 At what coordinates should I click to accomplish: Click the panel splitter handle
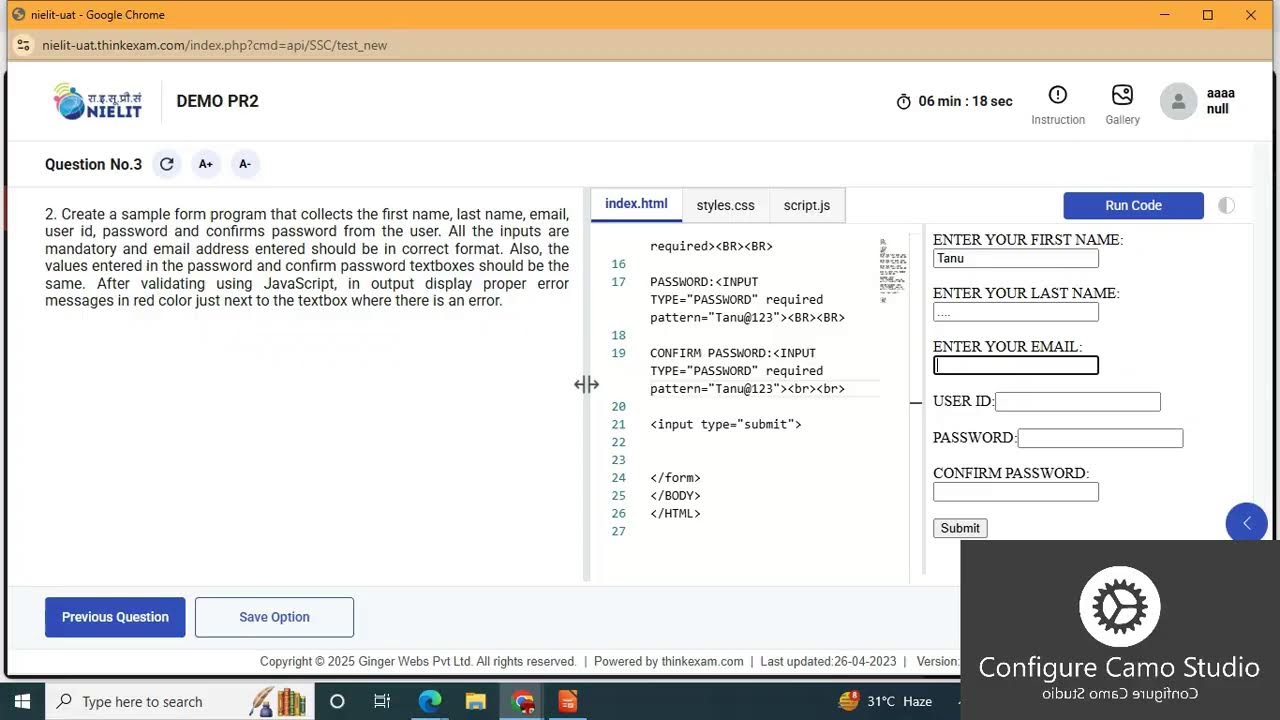586,385
